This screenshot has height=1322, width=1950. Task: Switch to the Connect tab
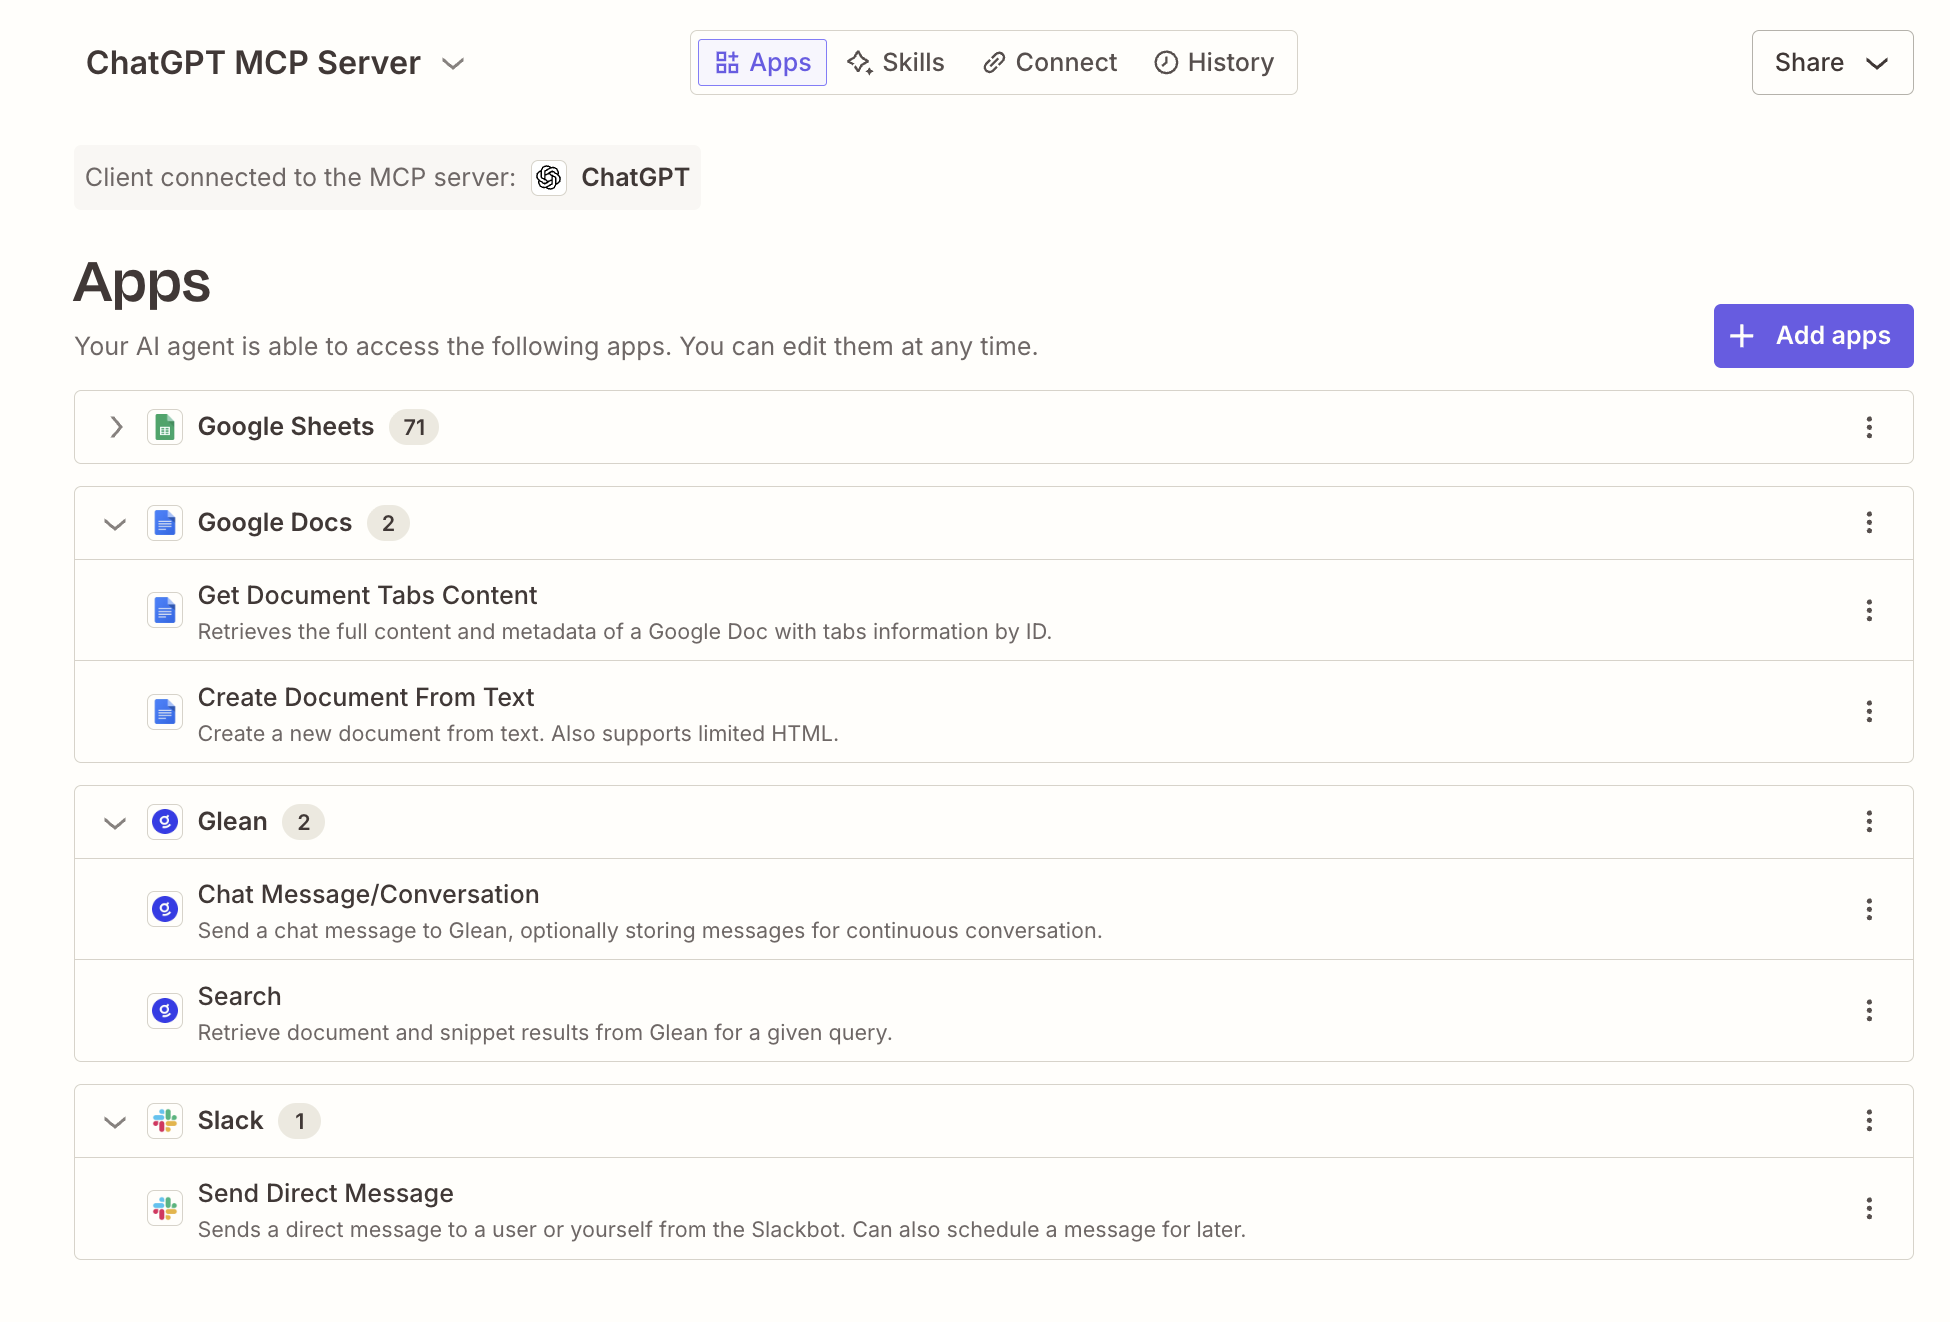click(1050, 63)
